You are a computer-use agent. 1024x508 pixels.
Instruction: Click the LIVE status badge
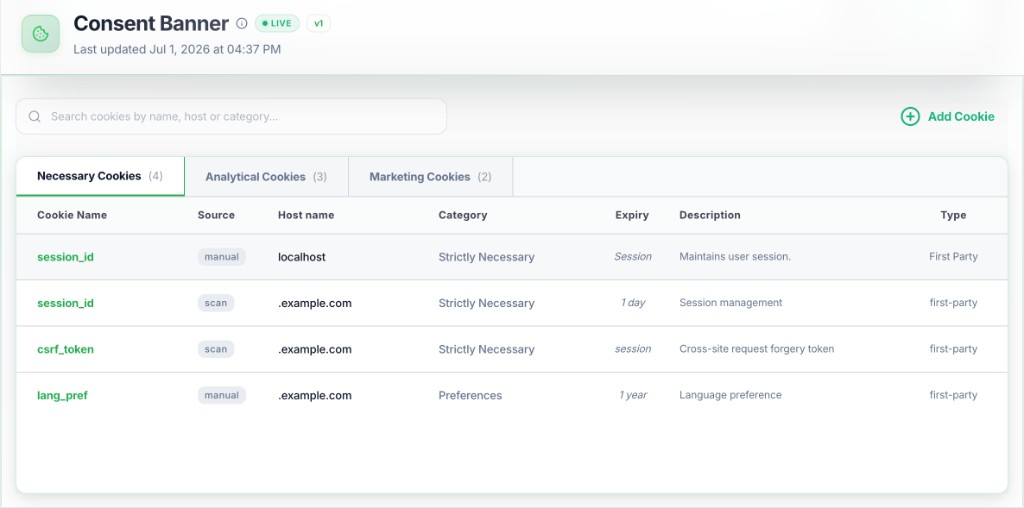click(277, 24)
